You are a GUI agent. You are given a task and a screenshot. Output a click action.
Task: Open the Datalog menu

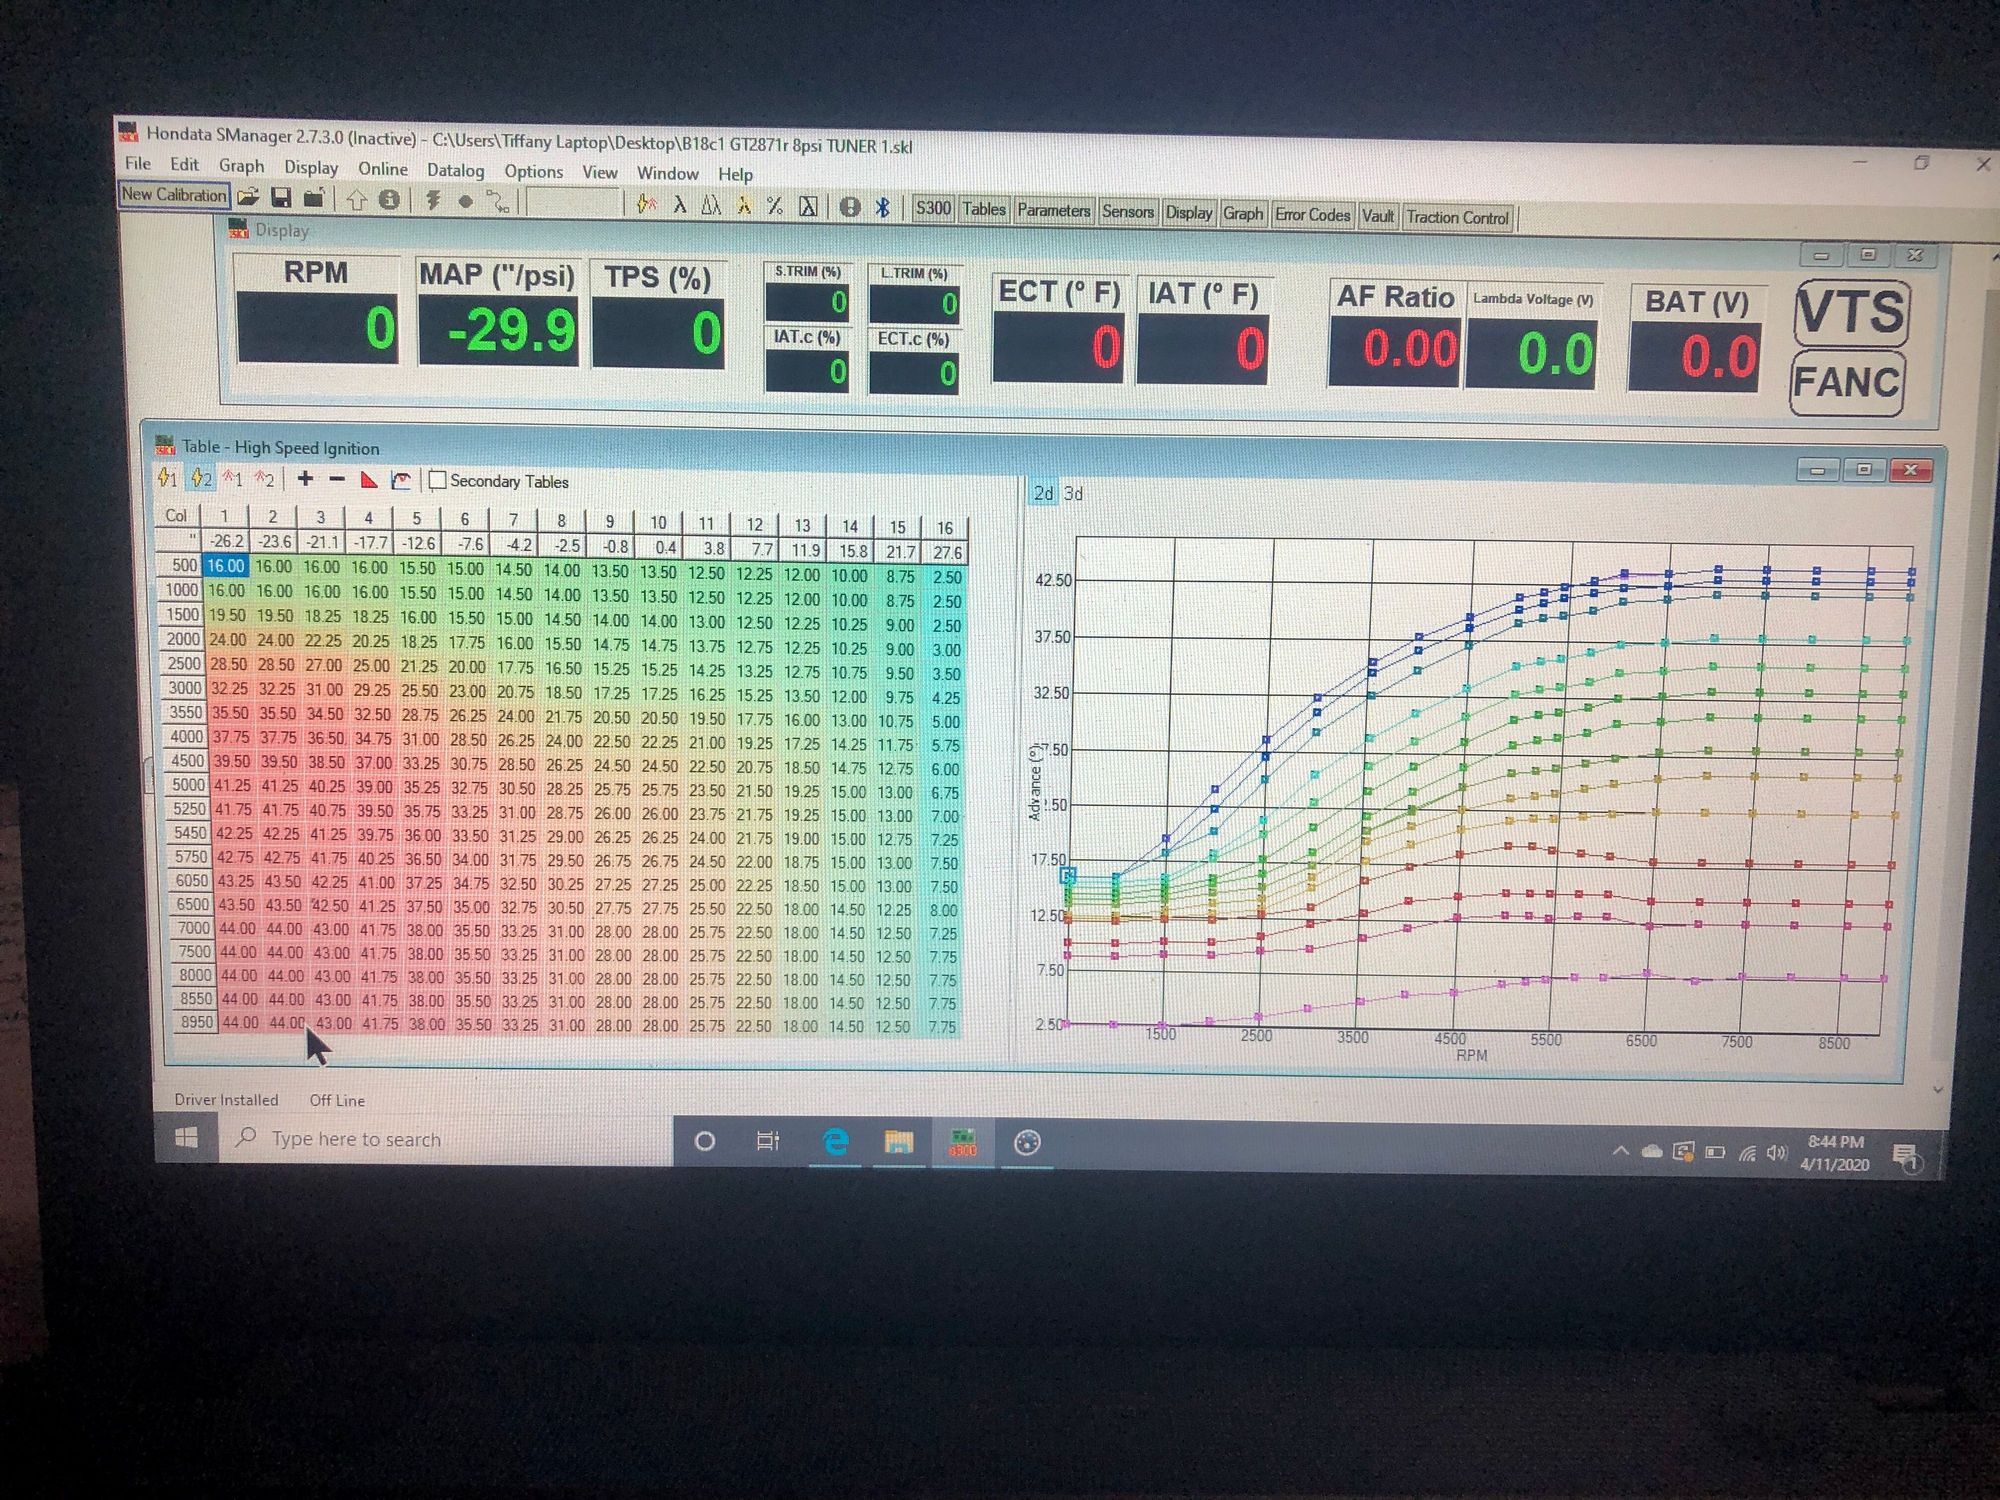[x=455, y=170]
